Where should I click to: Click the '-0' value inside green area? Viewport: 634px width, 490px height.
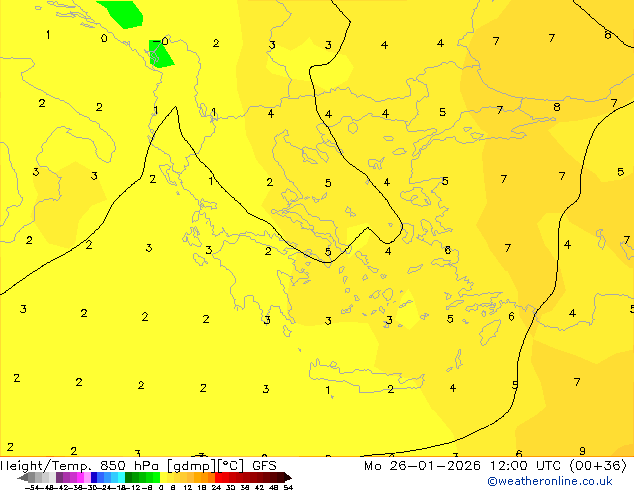pos(161,41)
